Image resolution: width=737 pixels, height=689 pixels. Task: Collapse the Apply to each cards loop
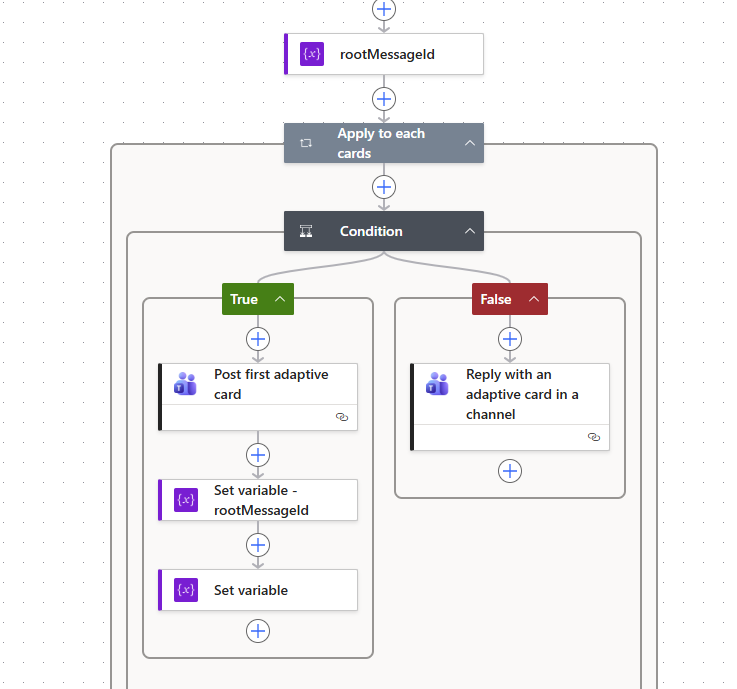469,143
